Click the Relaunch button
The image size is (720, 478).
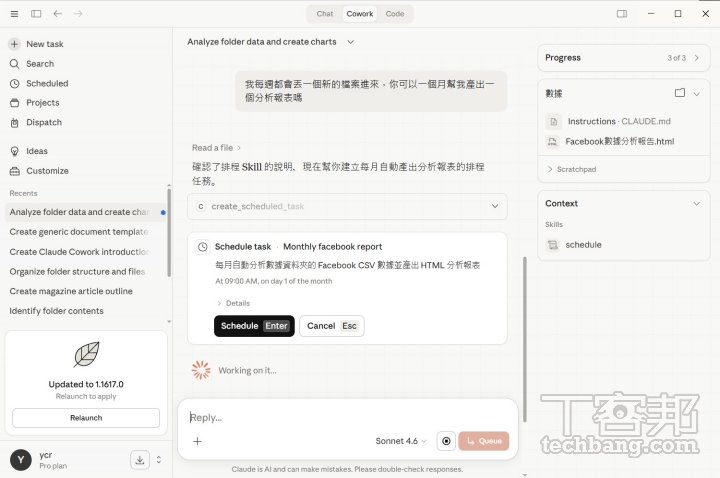point(86,418)
